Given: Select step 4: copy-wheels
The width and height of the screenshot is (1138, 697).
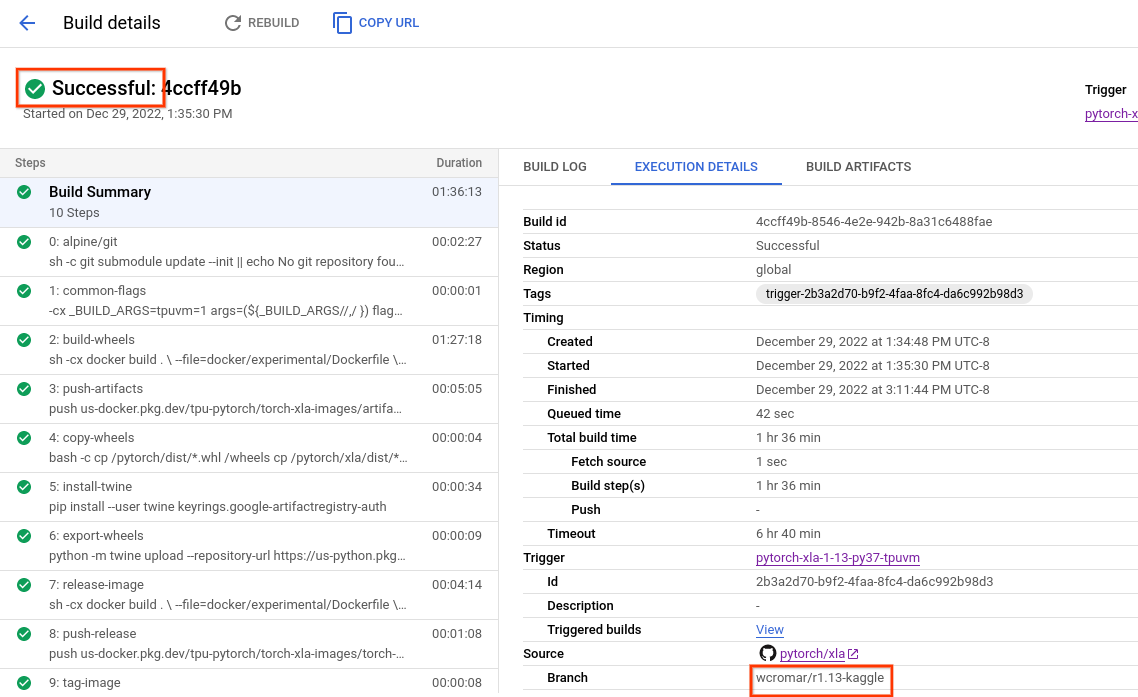Looking at the screenshot, I should tap(249, 448).
